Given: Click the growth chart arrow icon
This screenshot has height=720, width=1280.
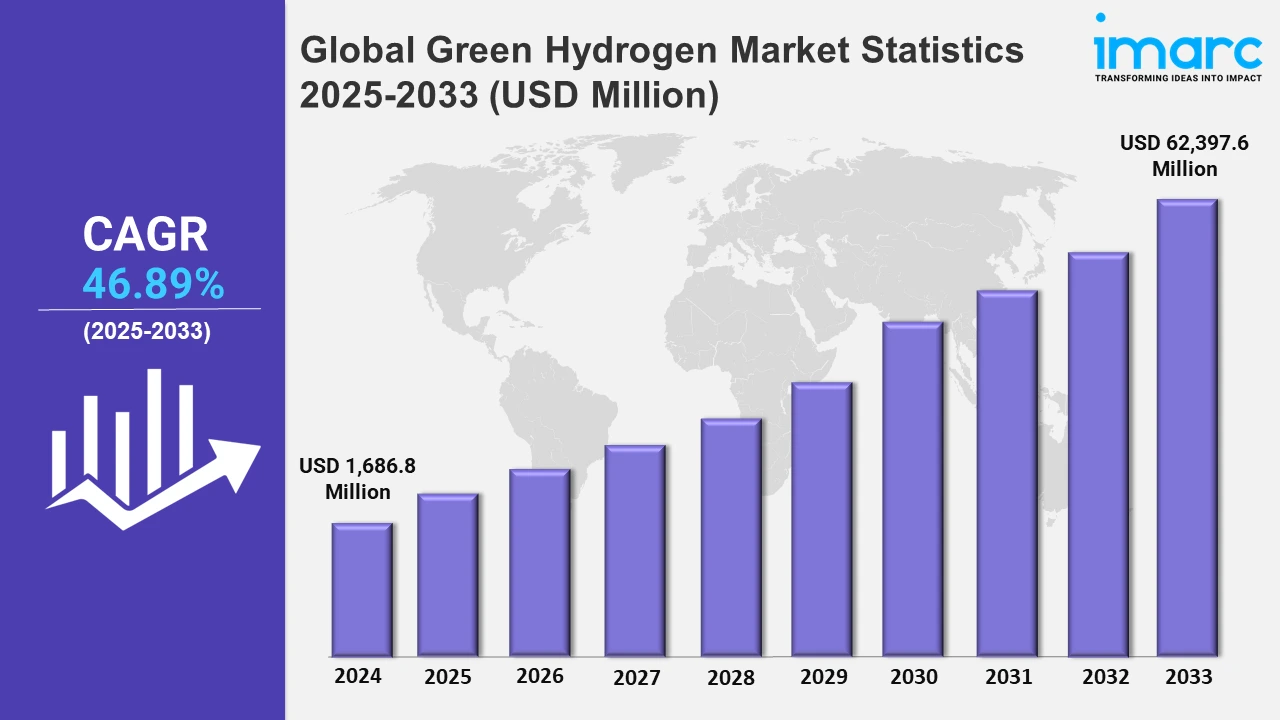Looking at the screenshot, I should pyautogui.click(x=150, y=450).
